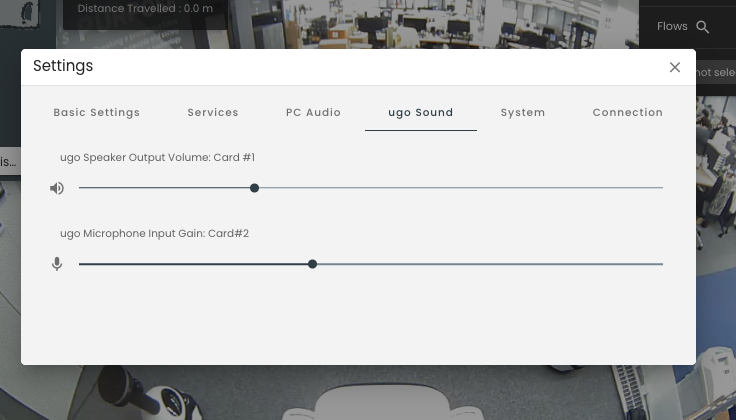Select the ugo Sound tab
This screenshot has height=420, width=736.
pos(421,113)
